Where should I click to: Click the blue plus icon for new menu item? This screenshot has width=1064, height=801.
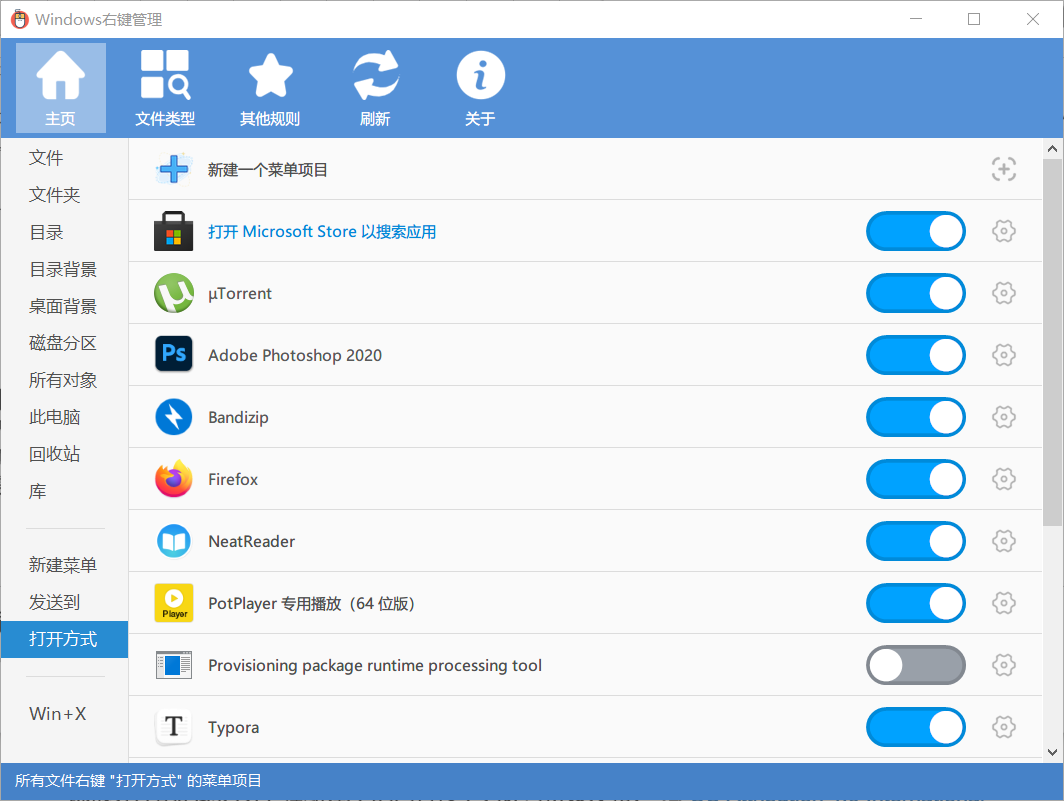174,170
